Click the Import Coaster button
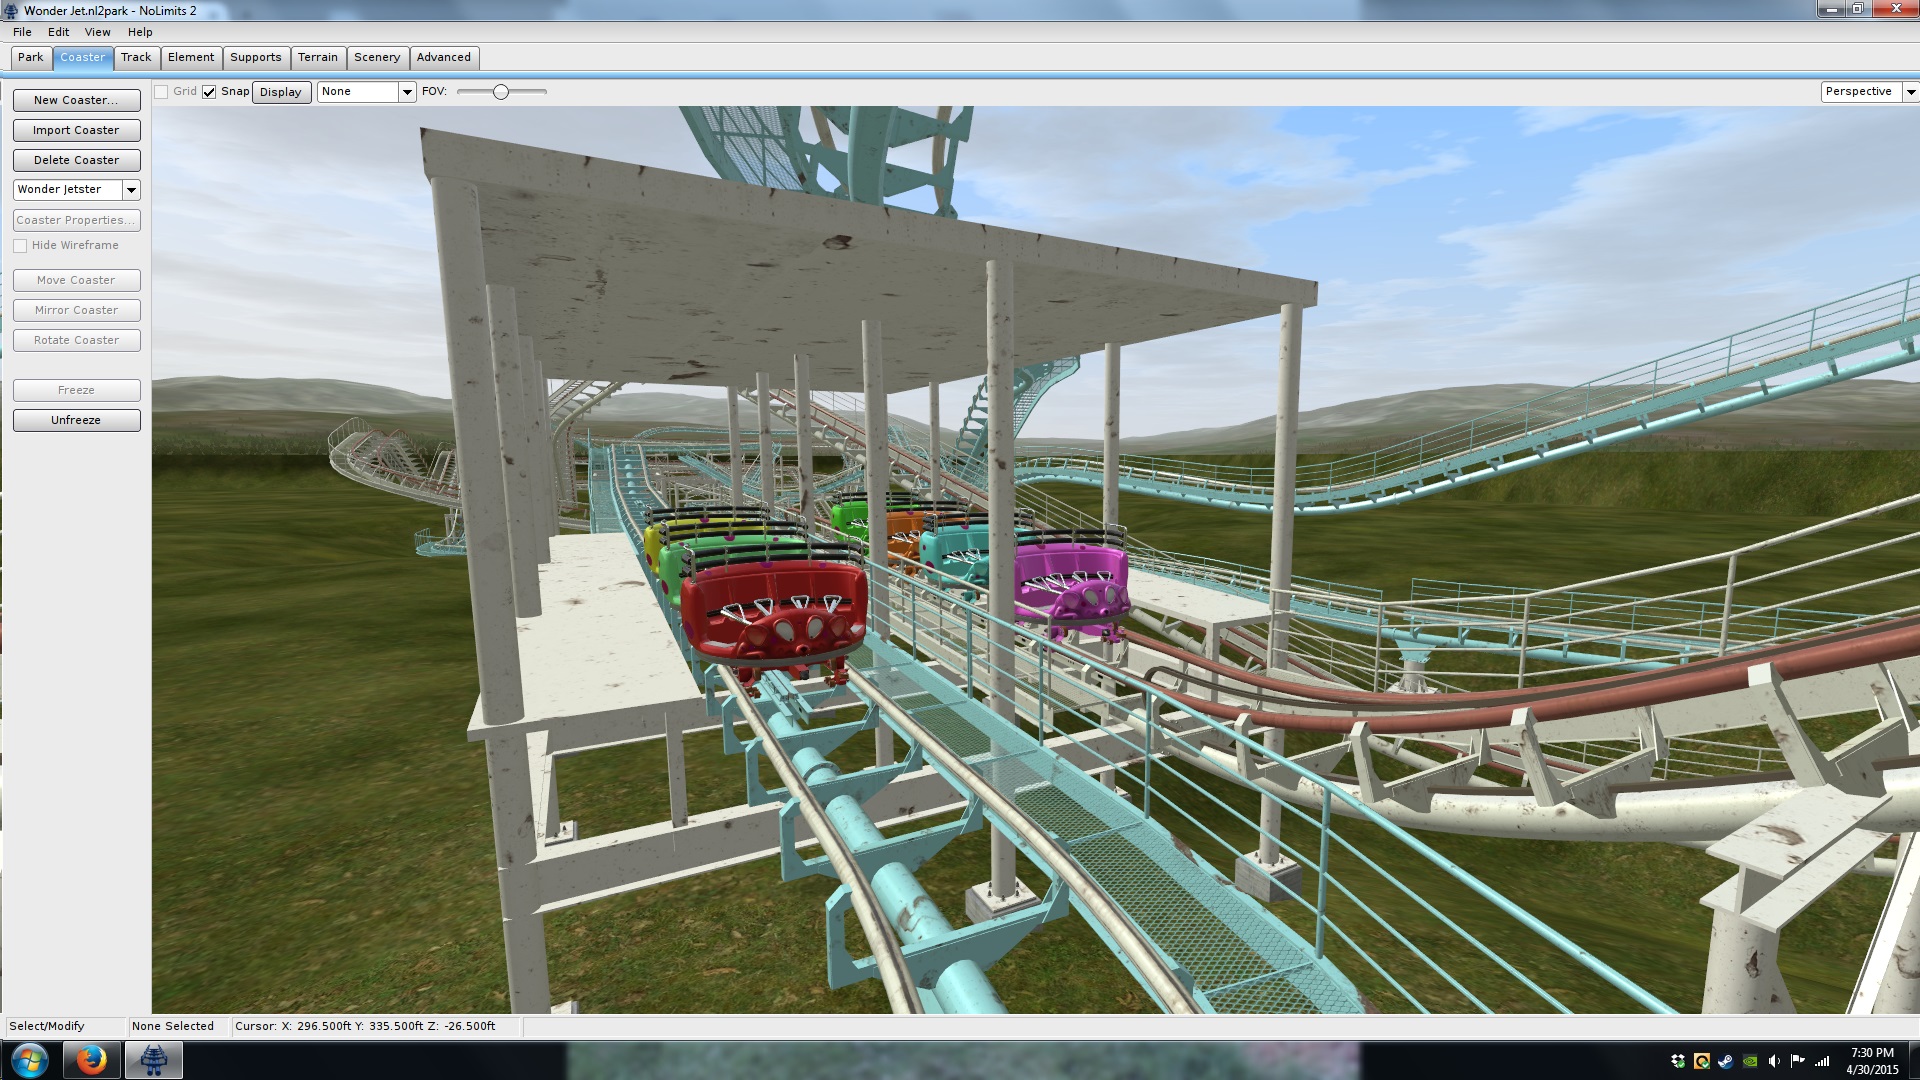Screen dimensions: 1920x1080 (x=76, y=130)
